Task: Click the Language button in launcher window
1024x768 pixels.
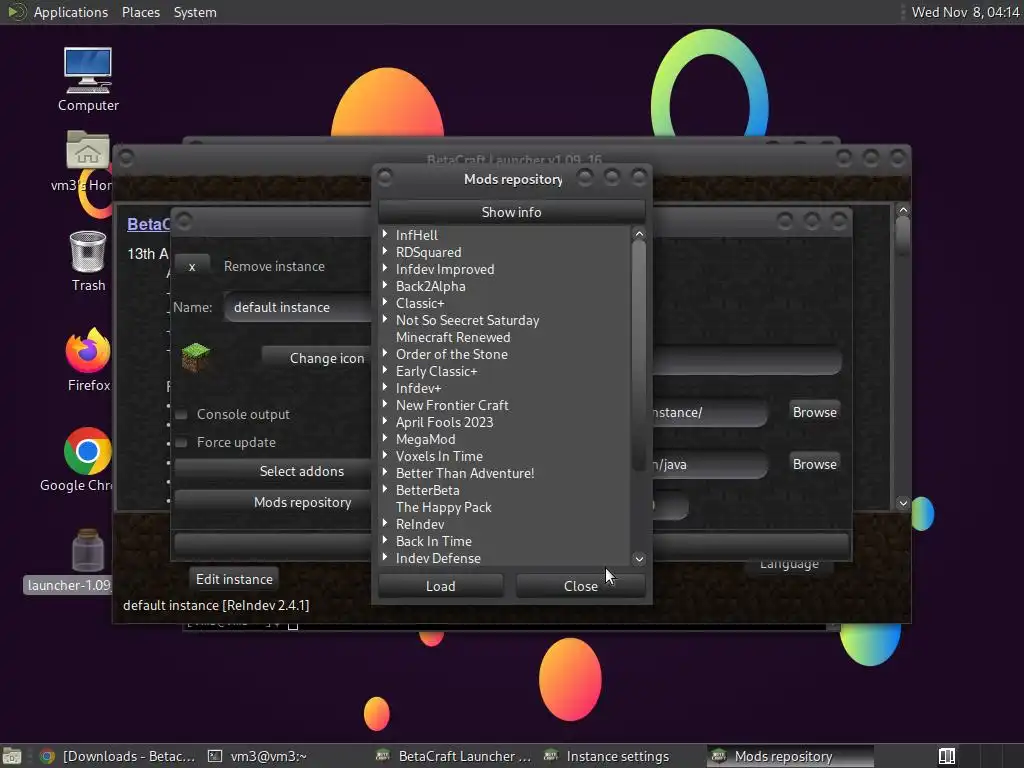Action: point(789,565)
